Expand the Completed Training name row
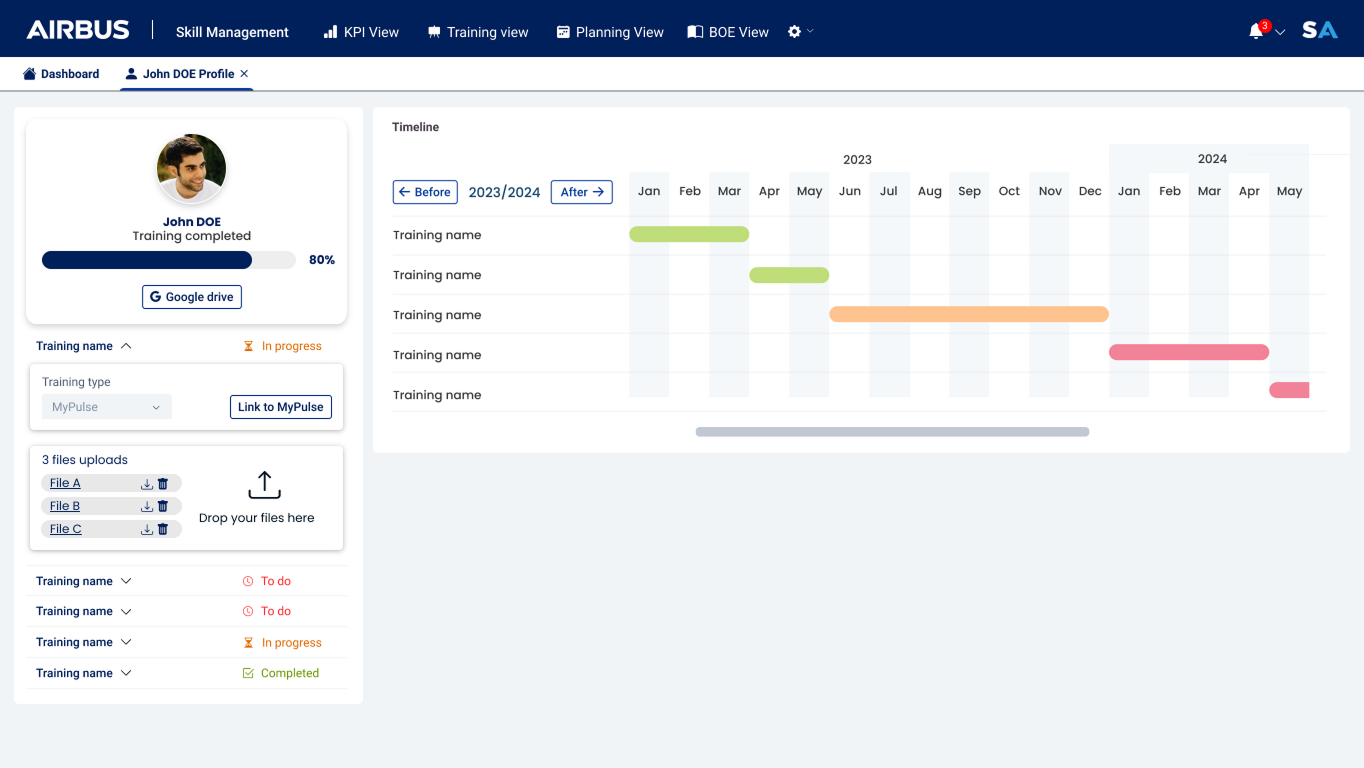This screenshot has width=1364, height=768. (126, 673)
